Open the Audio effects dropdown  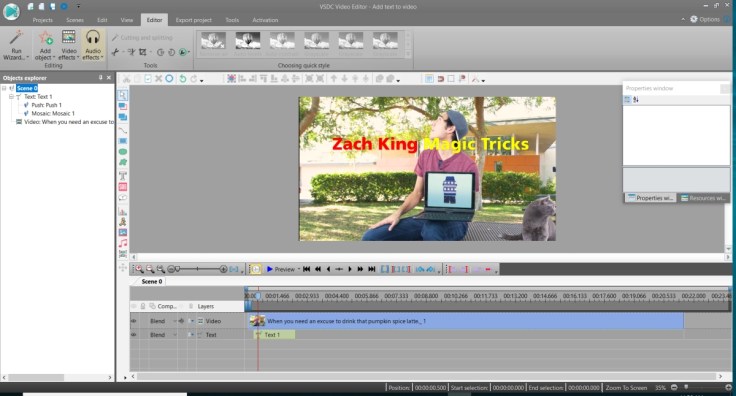click(x=92, y=45)
